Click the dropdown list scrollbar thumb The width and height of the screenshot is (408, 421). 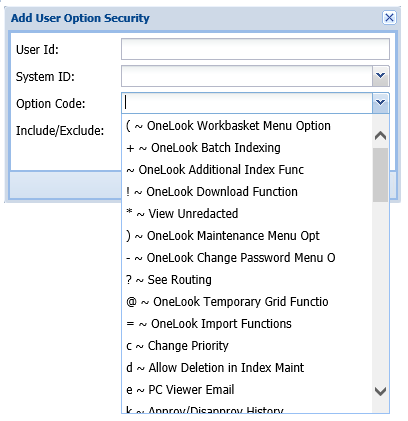coord(380,175)
